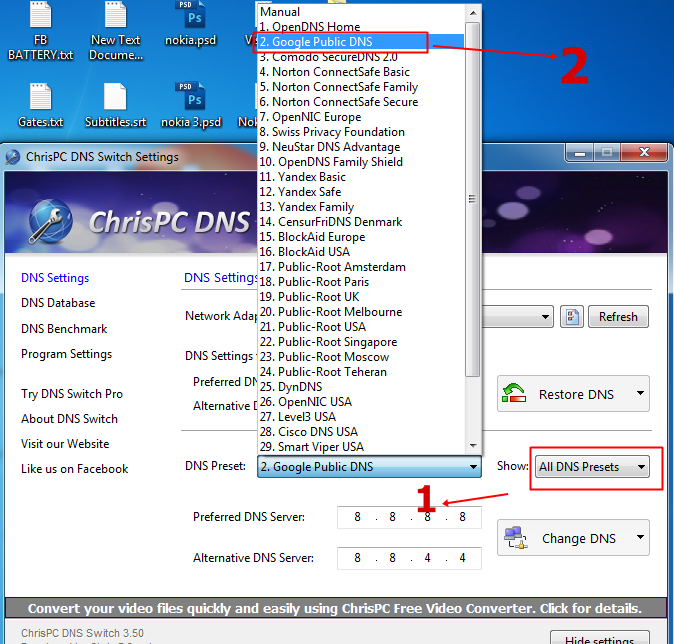Click the Change DNS computers icon
This screenshot has height=644, width=674.
click(515, 537)
